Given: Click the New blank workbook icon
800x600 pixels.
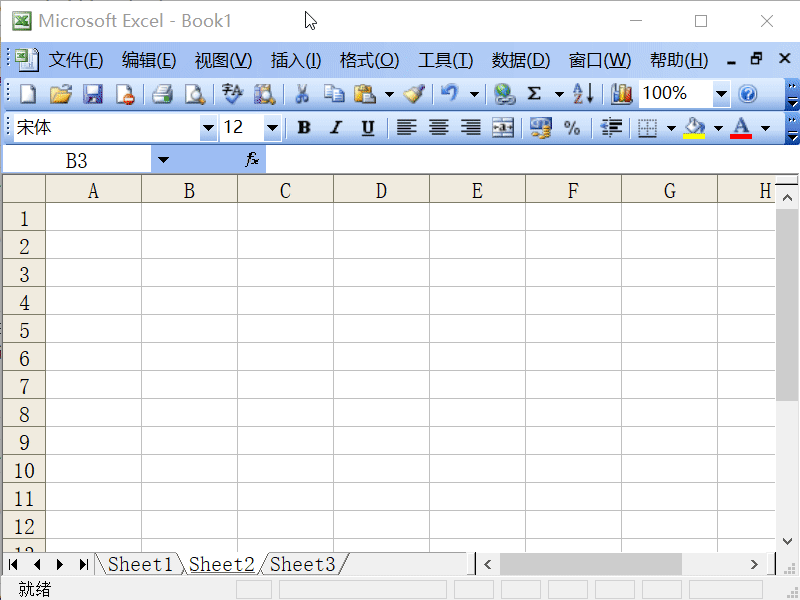Looking at the screenshot, I should pos(28,94).
